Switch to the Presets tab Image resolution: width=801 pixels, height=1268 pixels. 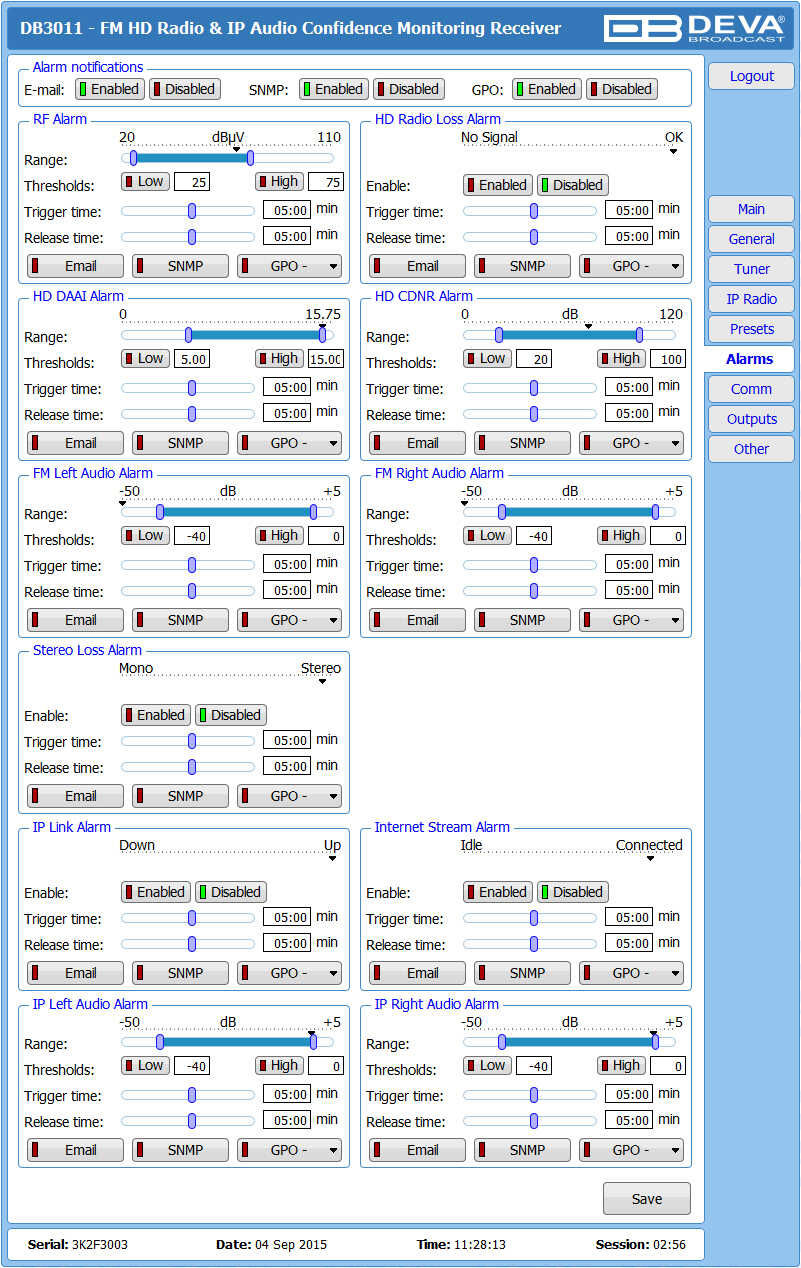tap(751, 329)
